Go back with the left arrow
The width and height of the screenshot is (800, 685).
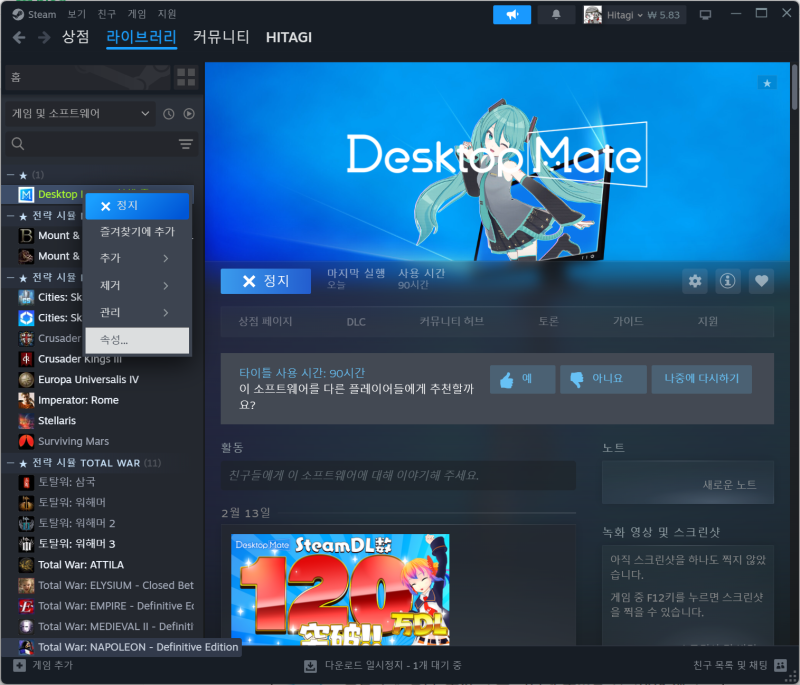pyautogui.click(x=19, y=37)
